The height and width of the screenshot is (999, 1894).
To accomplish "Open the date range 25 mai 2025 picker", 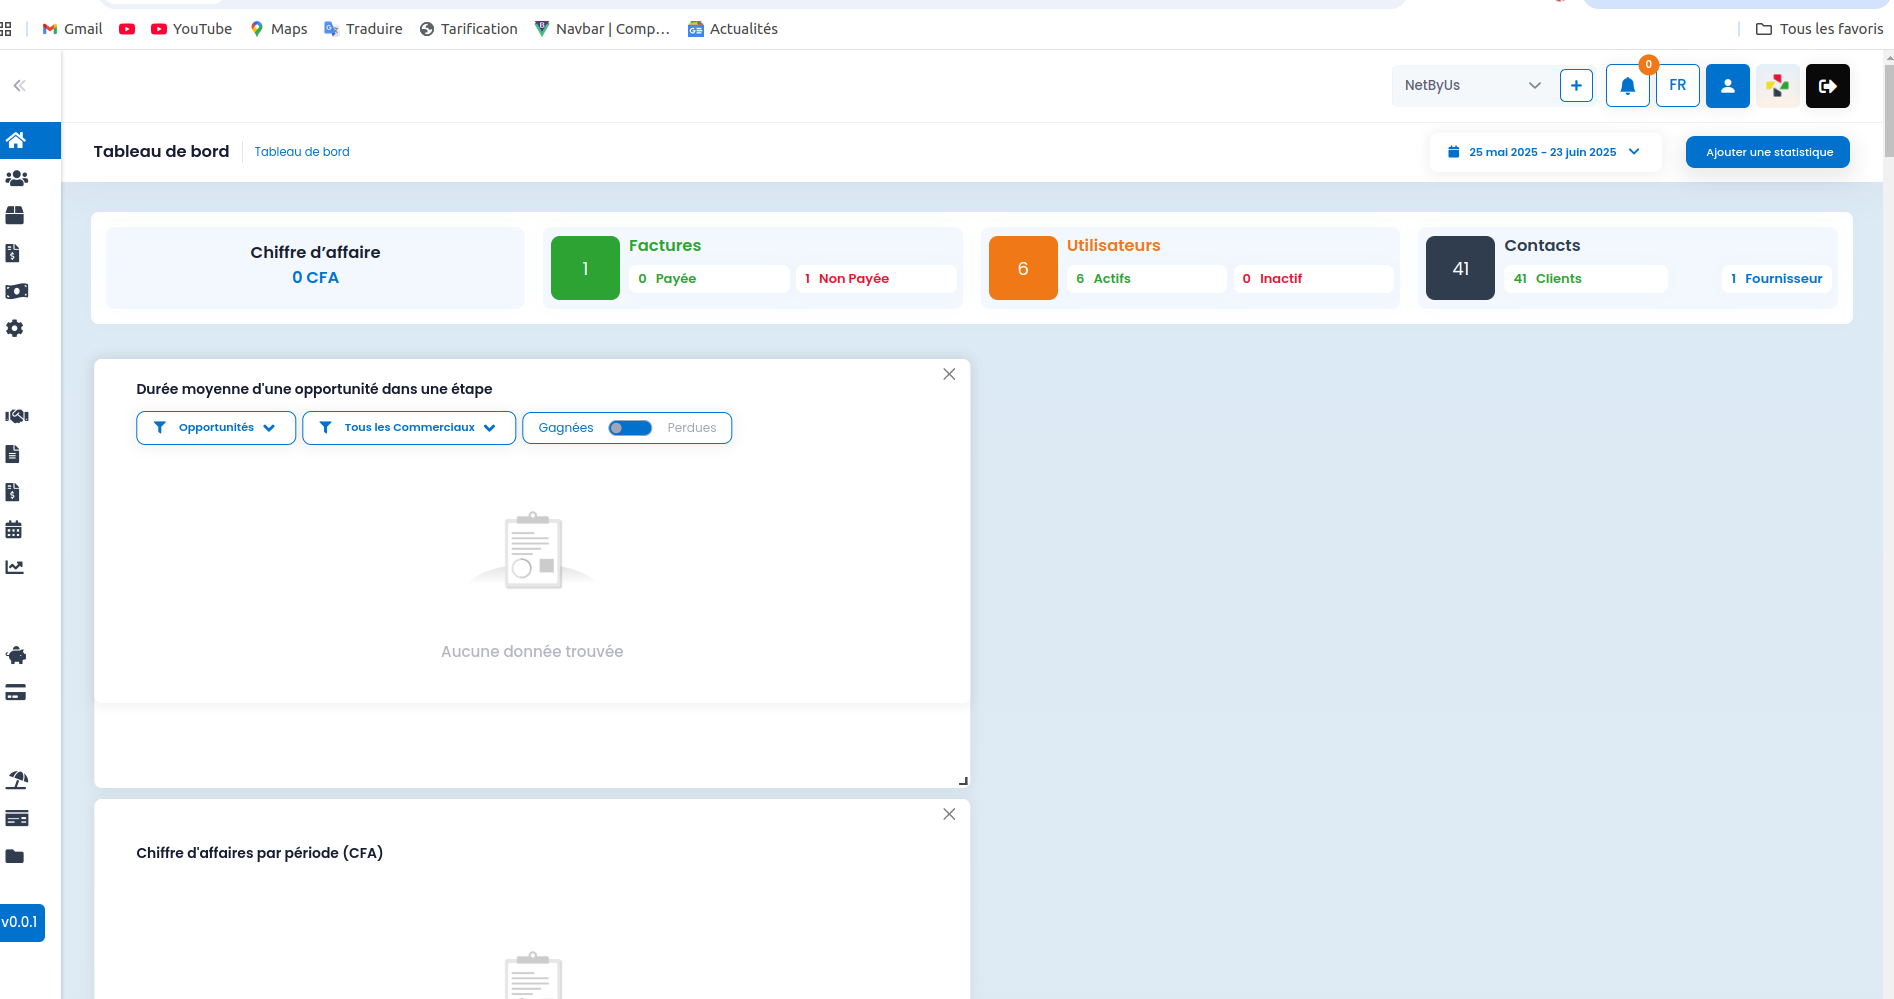I will 1545,152.
